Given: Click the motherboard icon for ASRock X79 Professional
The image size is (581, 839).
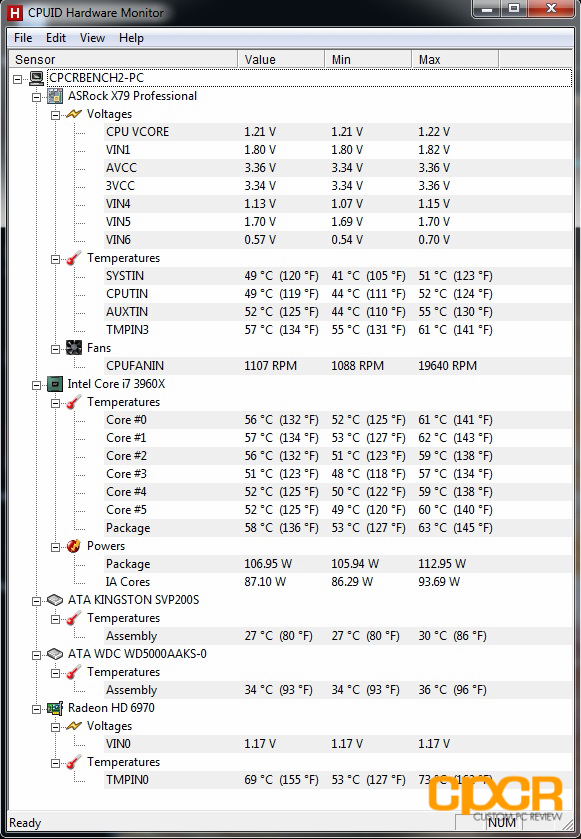Looking at the screenshot, I should [x=55, y=96].
